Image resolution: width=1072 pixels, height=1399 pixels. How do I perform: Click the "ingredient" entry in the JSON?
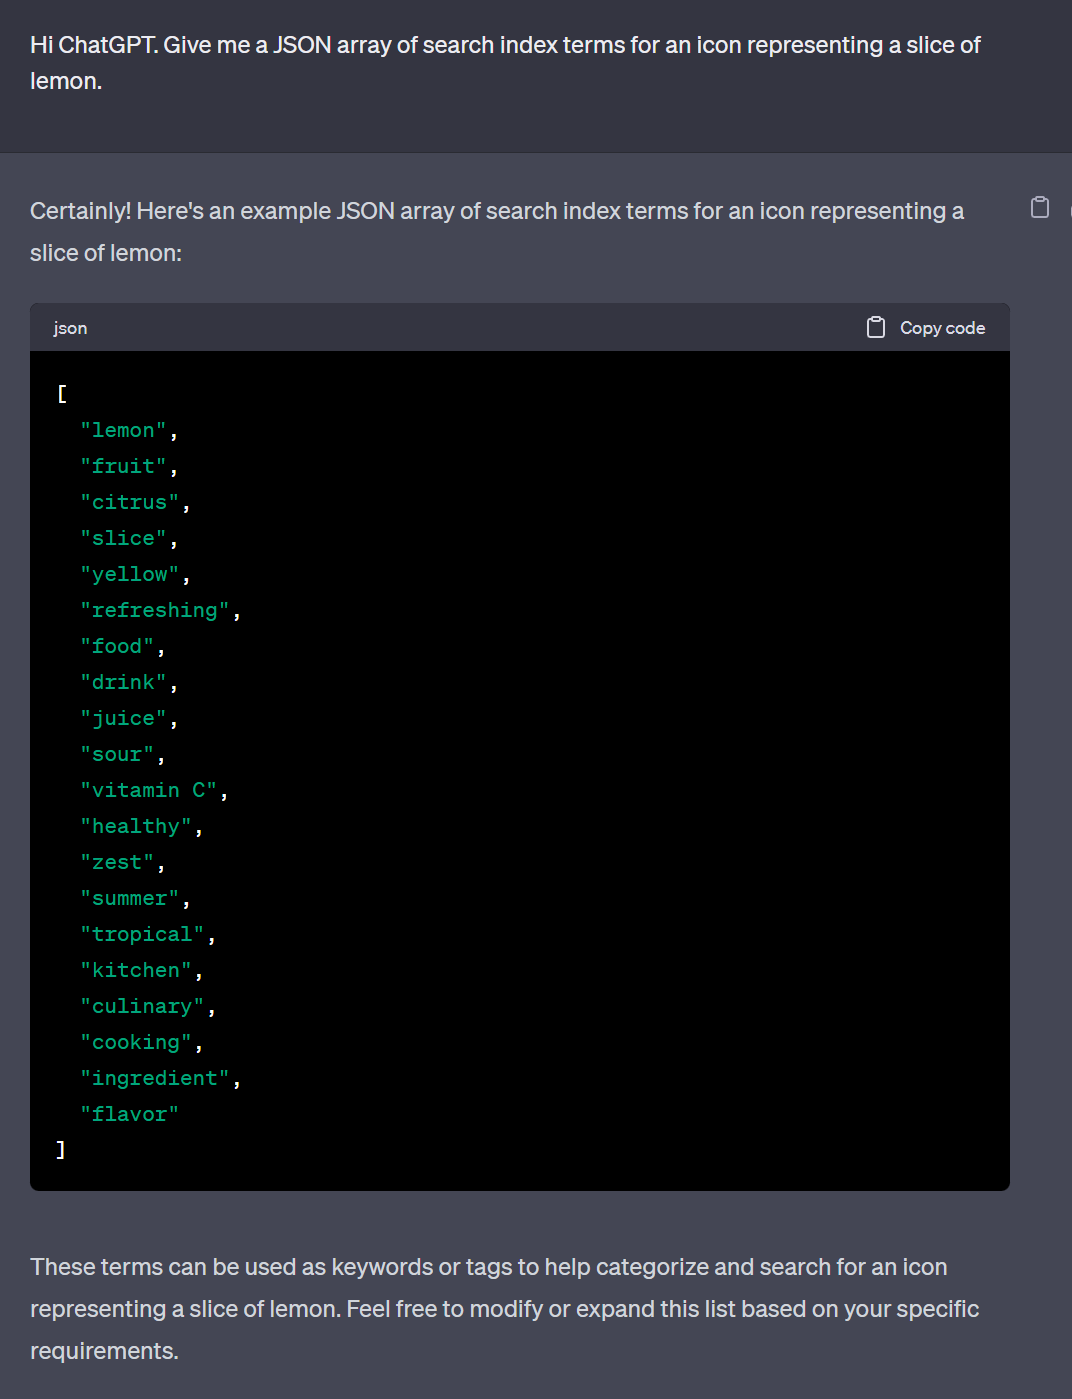[155, 1077]
